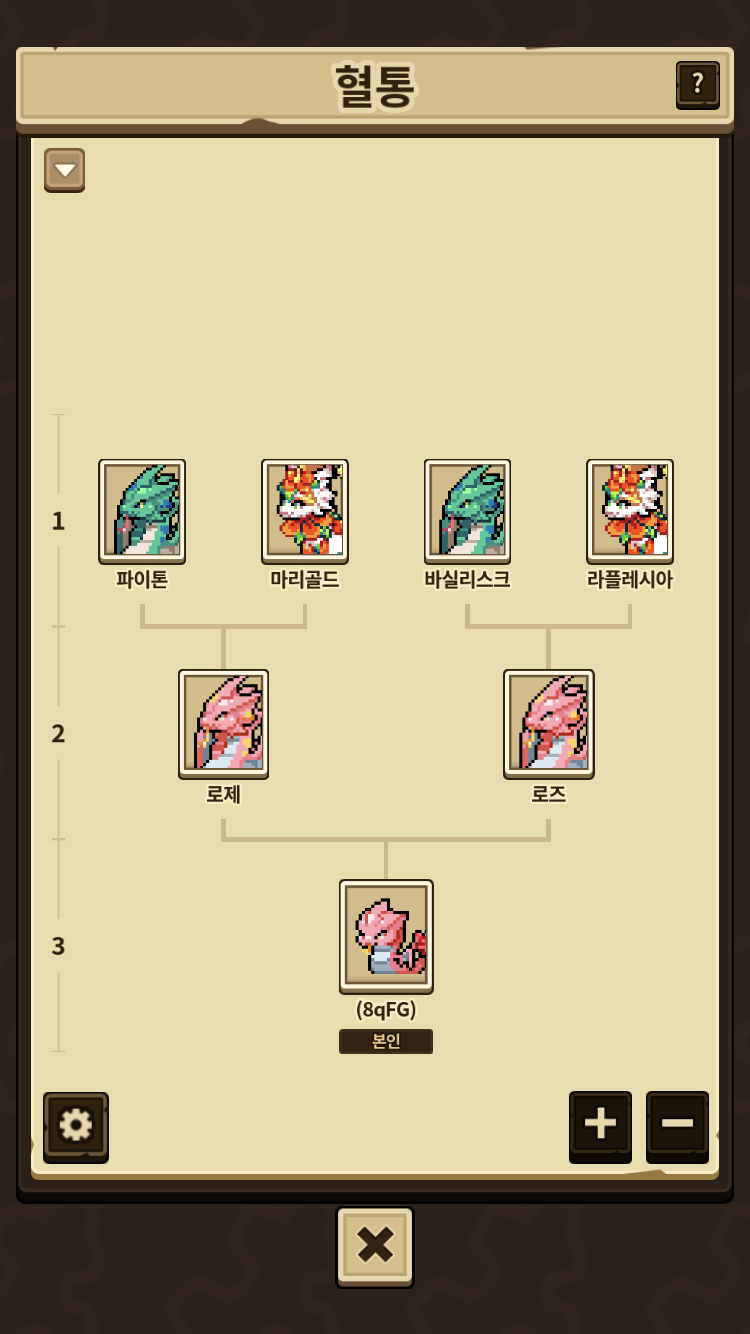Click generation 2 marker on the ruler
The width and height of the screenshot is (750, 1334).
[x=58, y=733]
